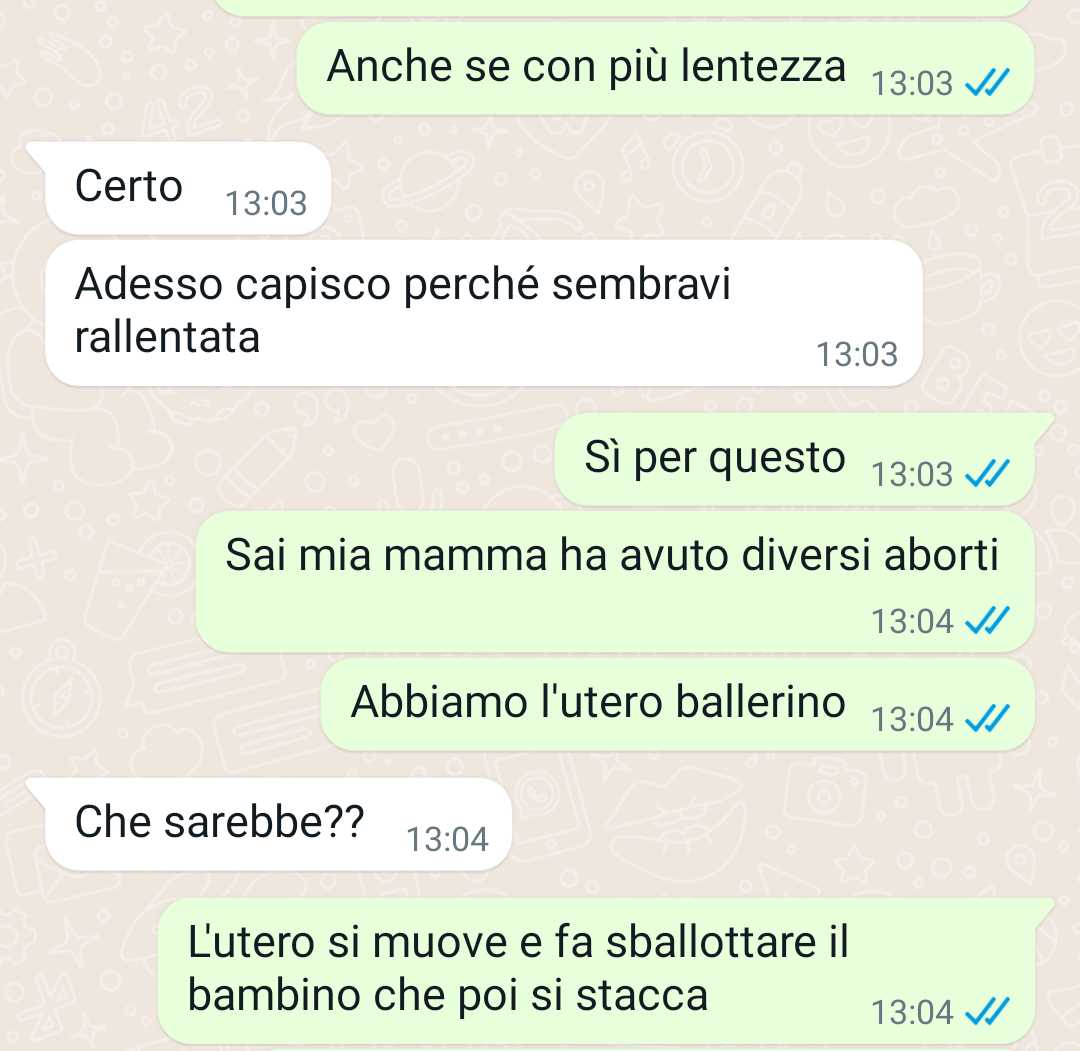Click the 13:04 time on 'Abbiamo l'utero ballerino'

tap(912, 720)
